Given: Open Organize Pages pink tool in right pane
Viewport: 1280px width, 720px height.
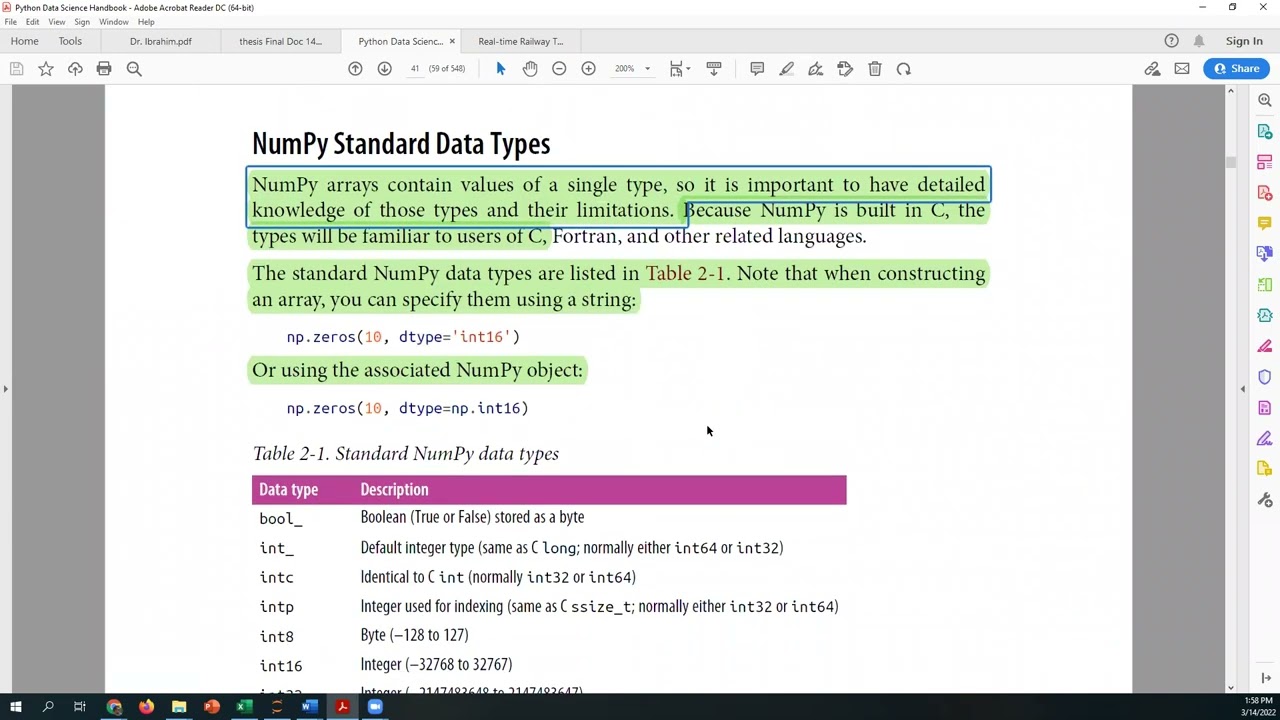Looking at the screenshot, I should 1265,162.
